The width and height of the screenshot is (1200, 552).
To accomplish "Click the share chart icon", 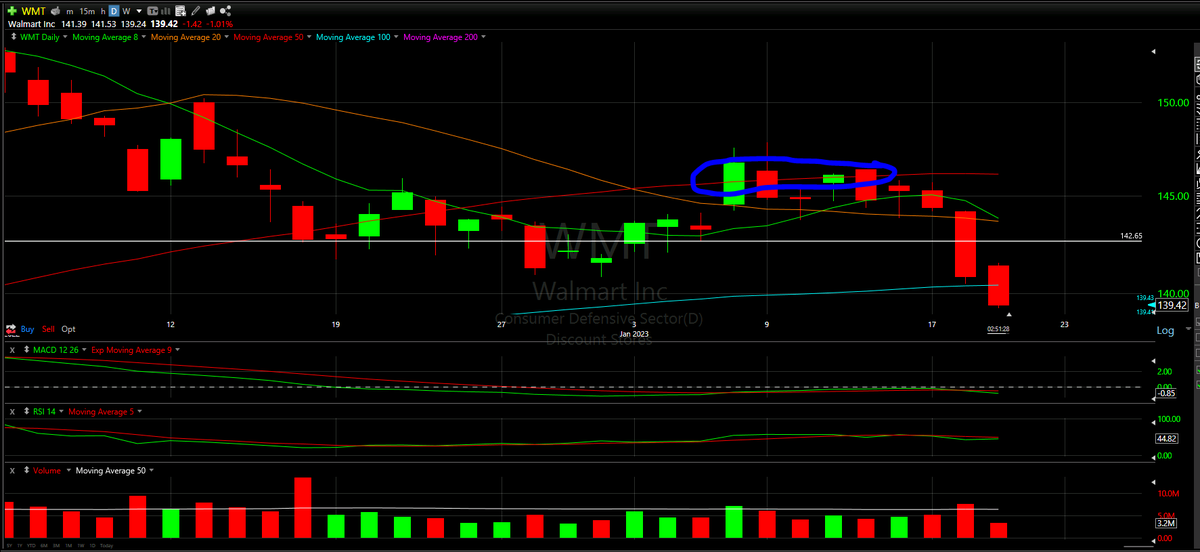I will tap(226, 11).
